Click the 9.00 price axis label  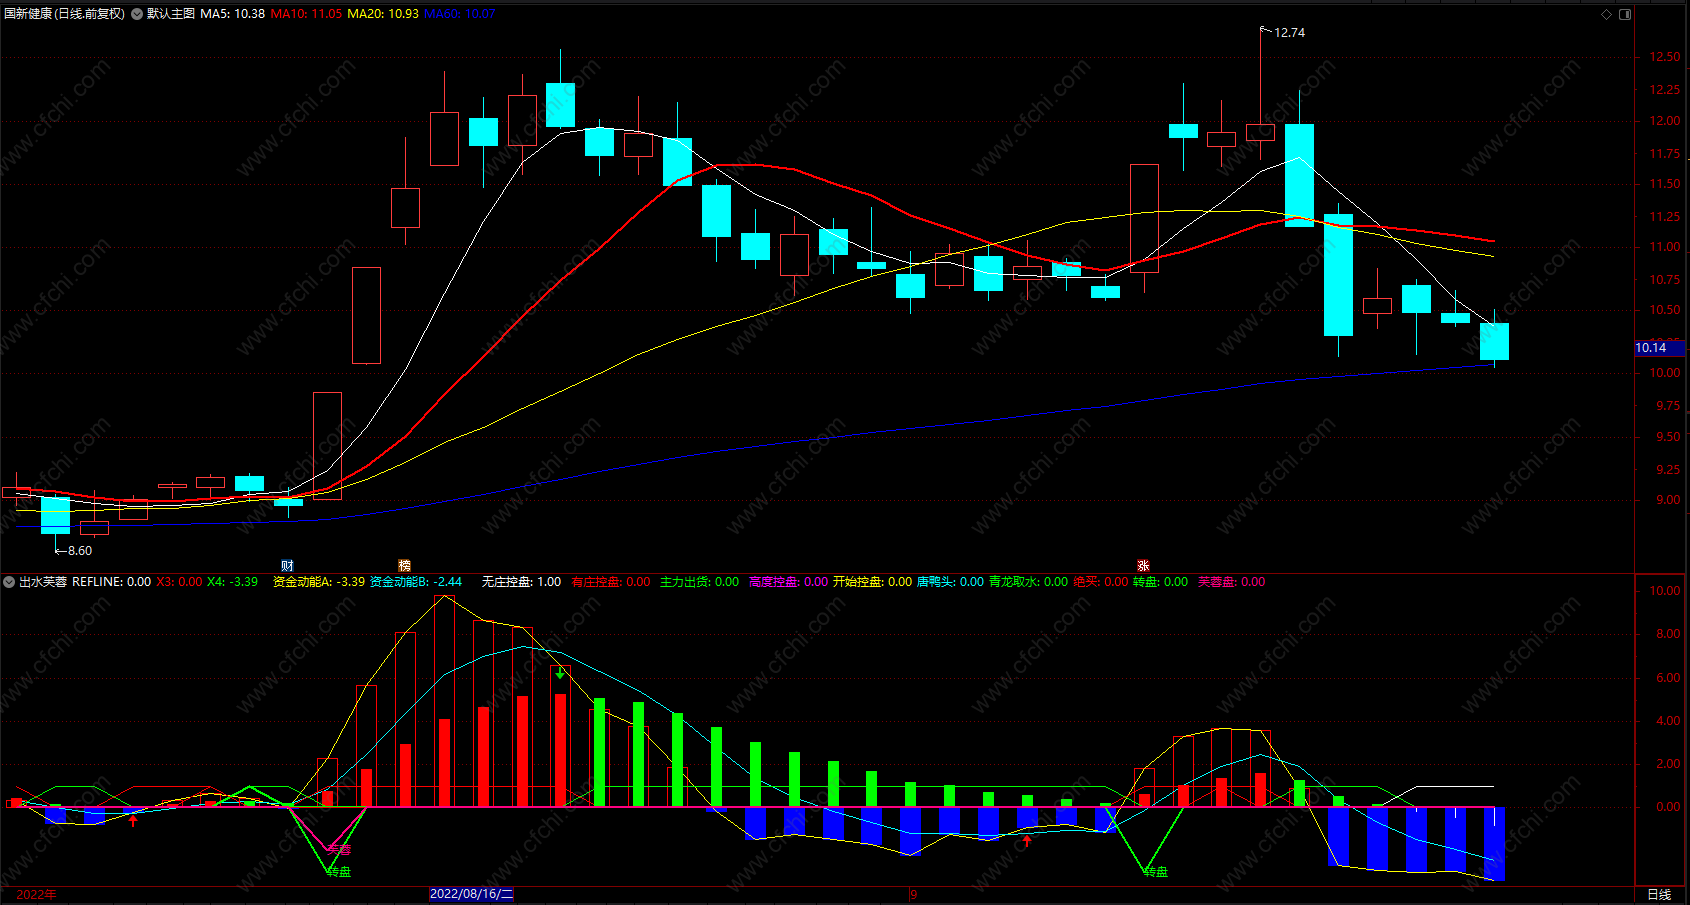tap(1668, 500)
